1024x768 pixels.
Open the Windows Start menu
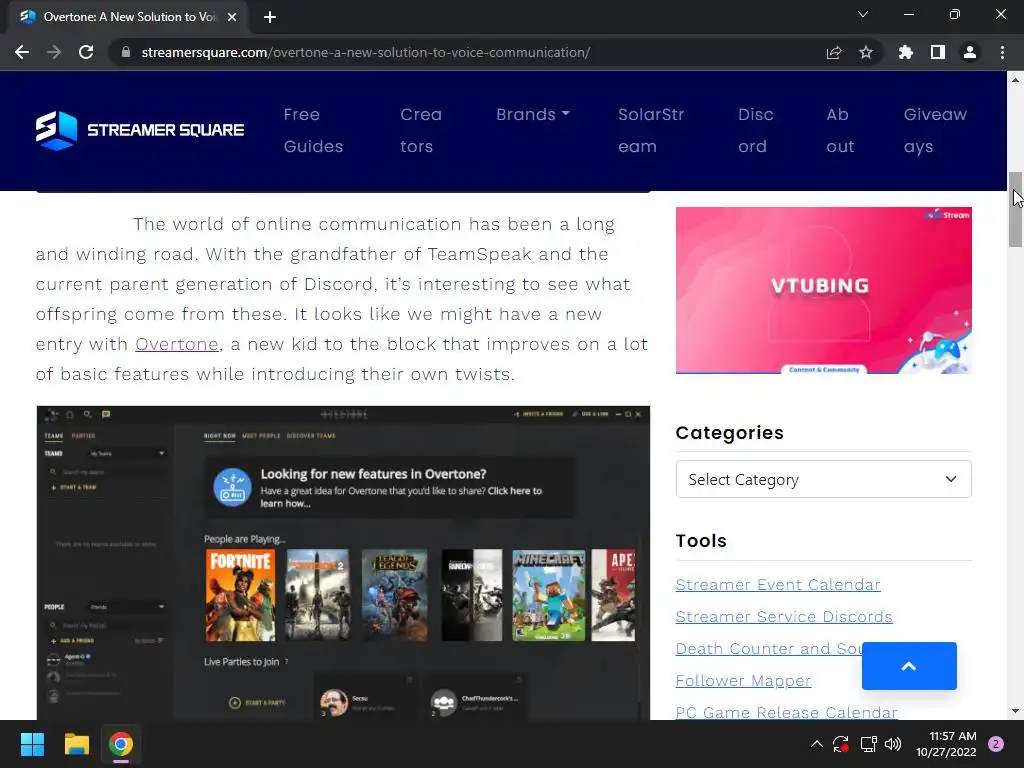[x=32, y=744]
